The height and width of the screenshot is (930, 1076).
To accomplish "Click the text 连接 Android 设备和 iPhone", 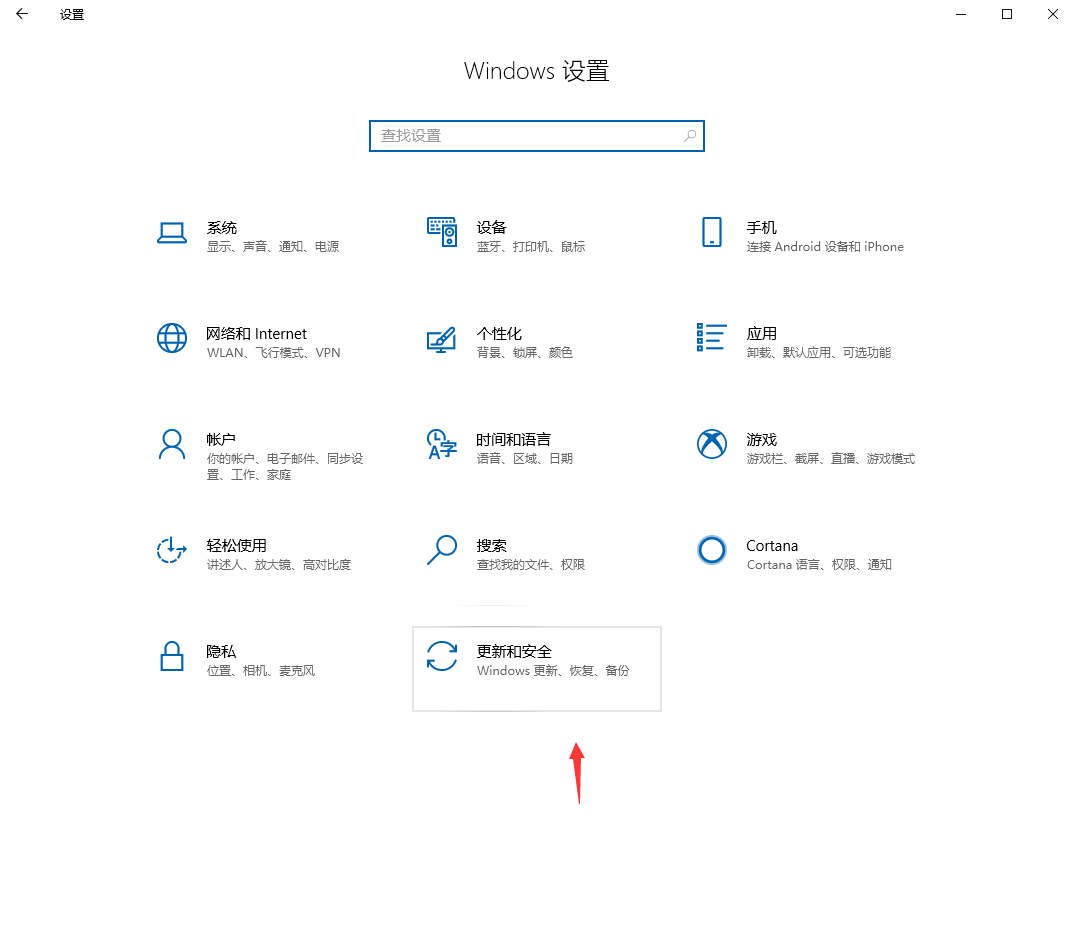I will click(826, 246).
